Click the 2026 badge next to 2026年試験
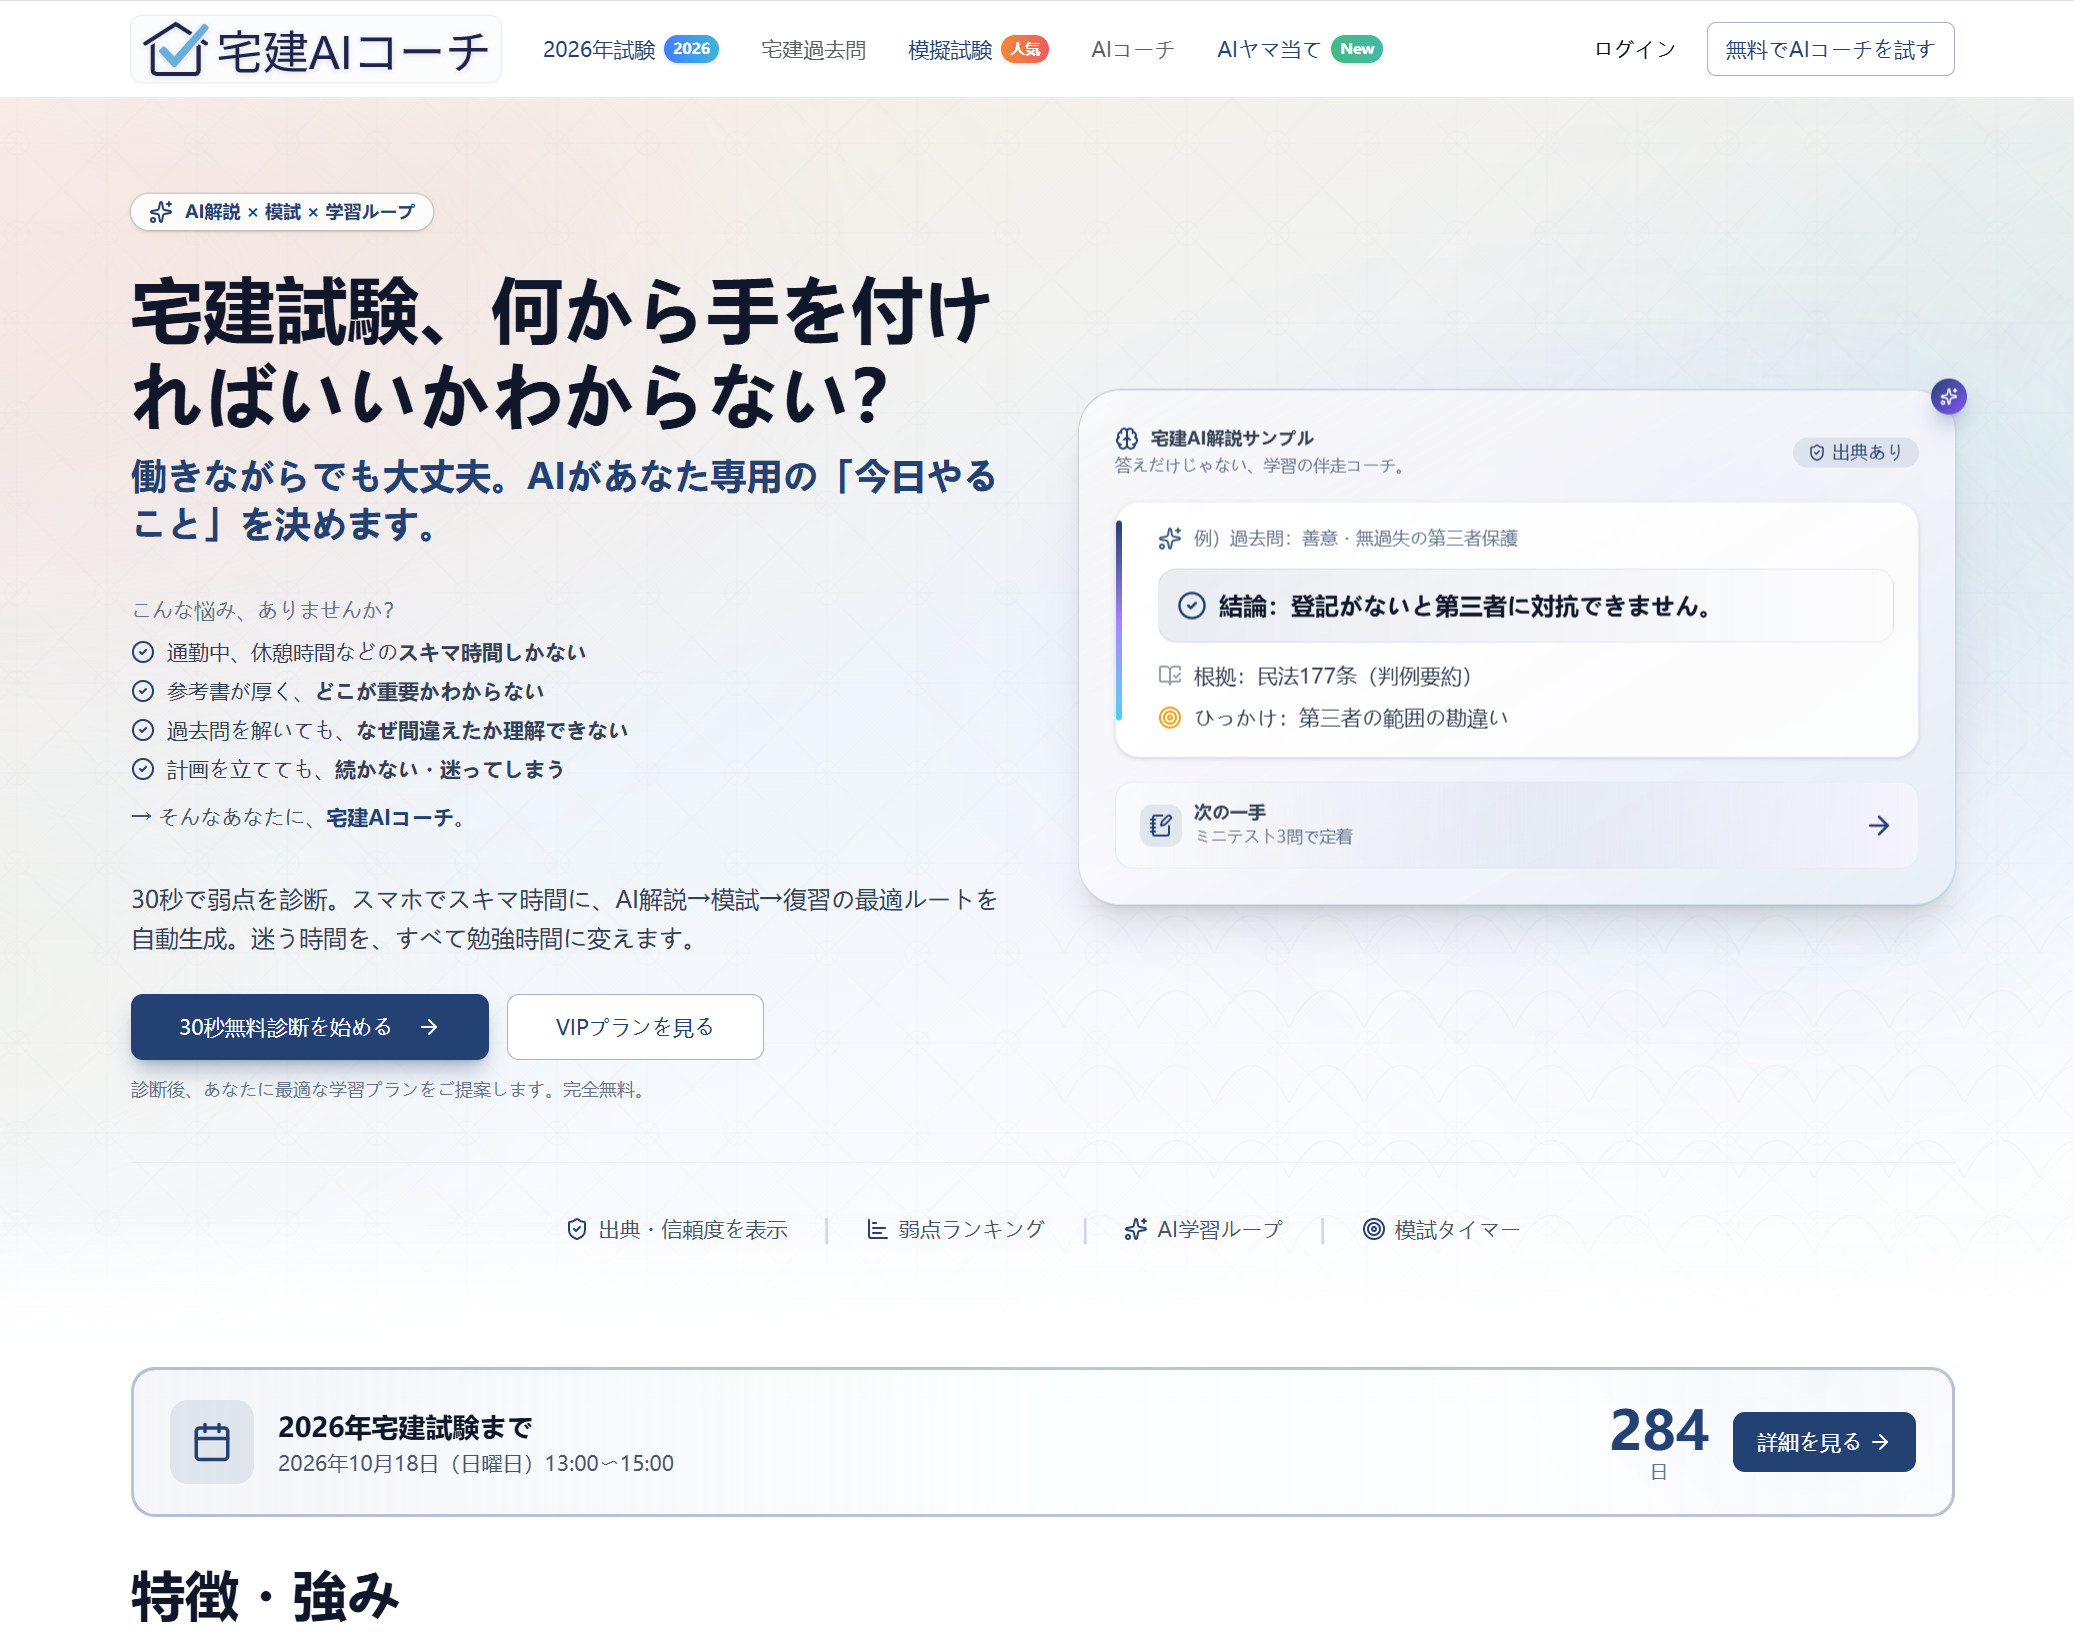The height and width of the screenshot is (1646, 2074). point(691,48)
